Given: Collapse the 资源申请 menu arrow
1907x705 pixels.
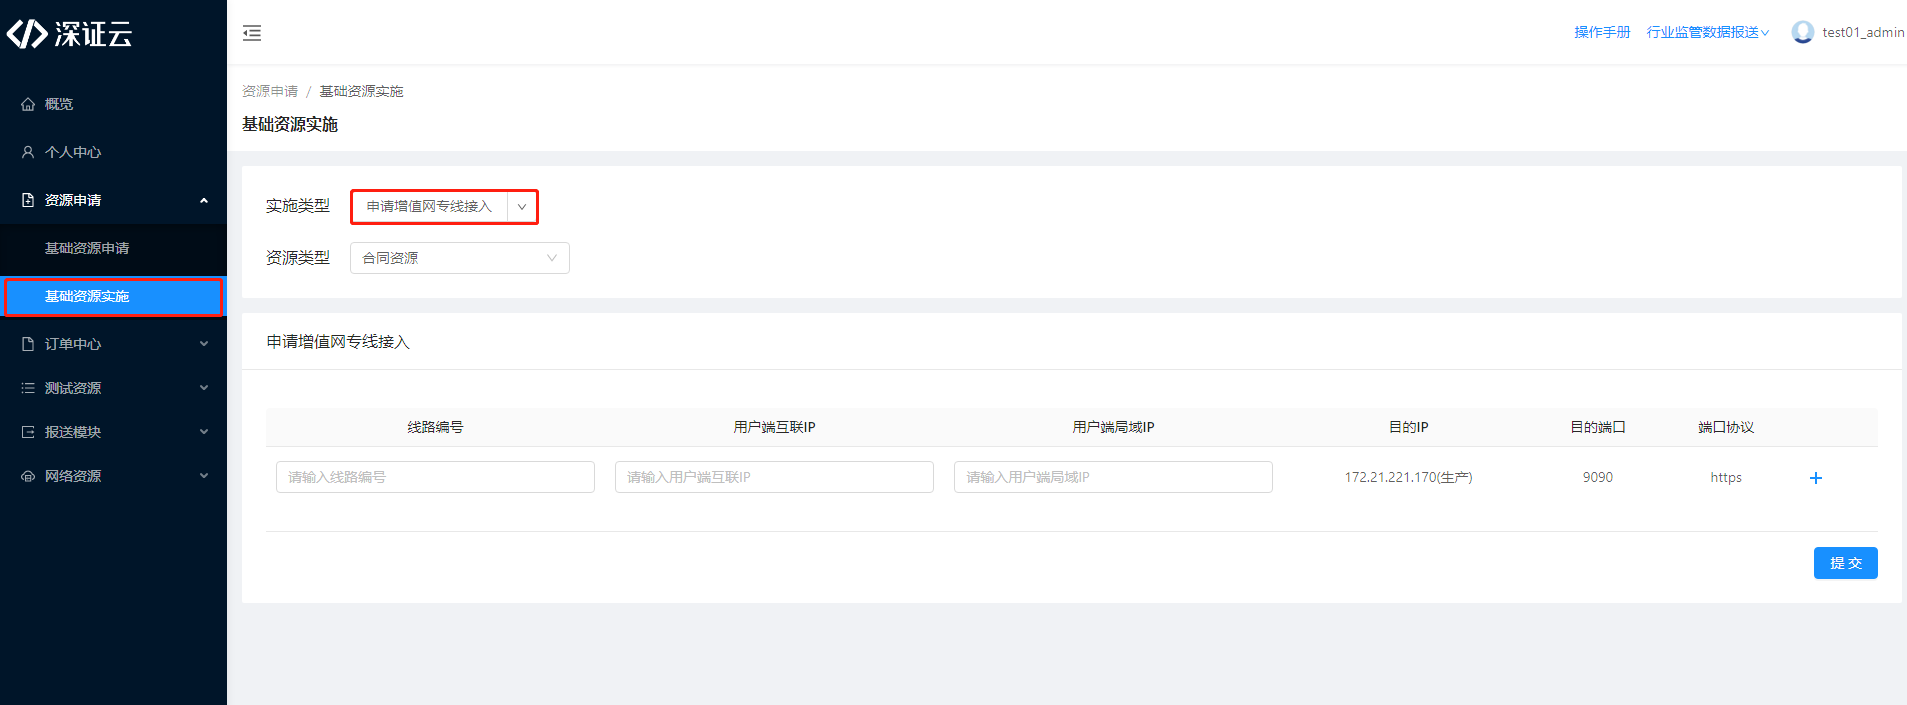Looking at the screenshot, I should (204, 200).
